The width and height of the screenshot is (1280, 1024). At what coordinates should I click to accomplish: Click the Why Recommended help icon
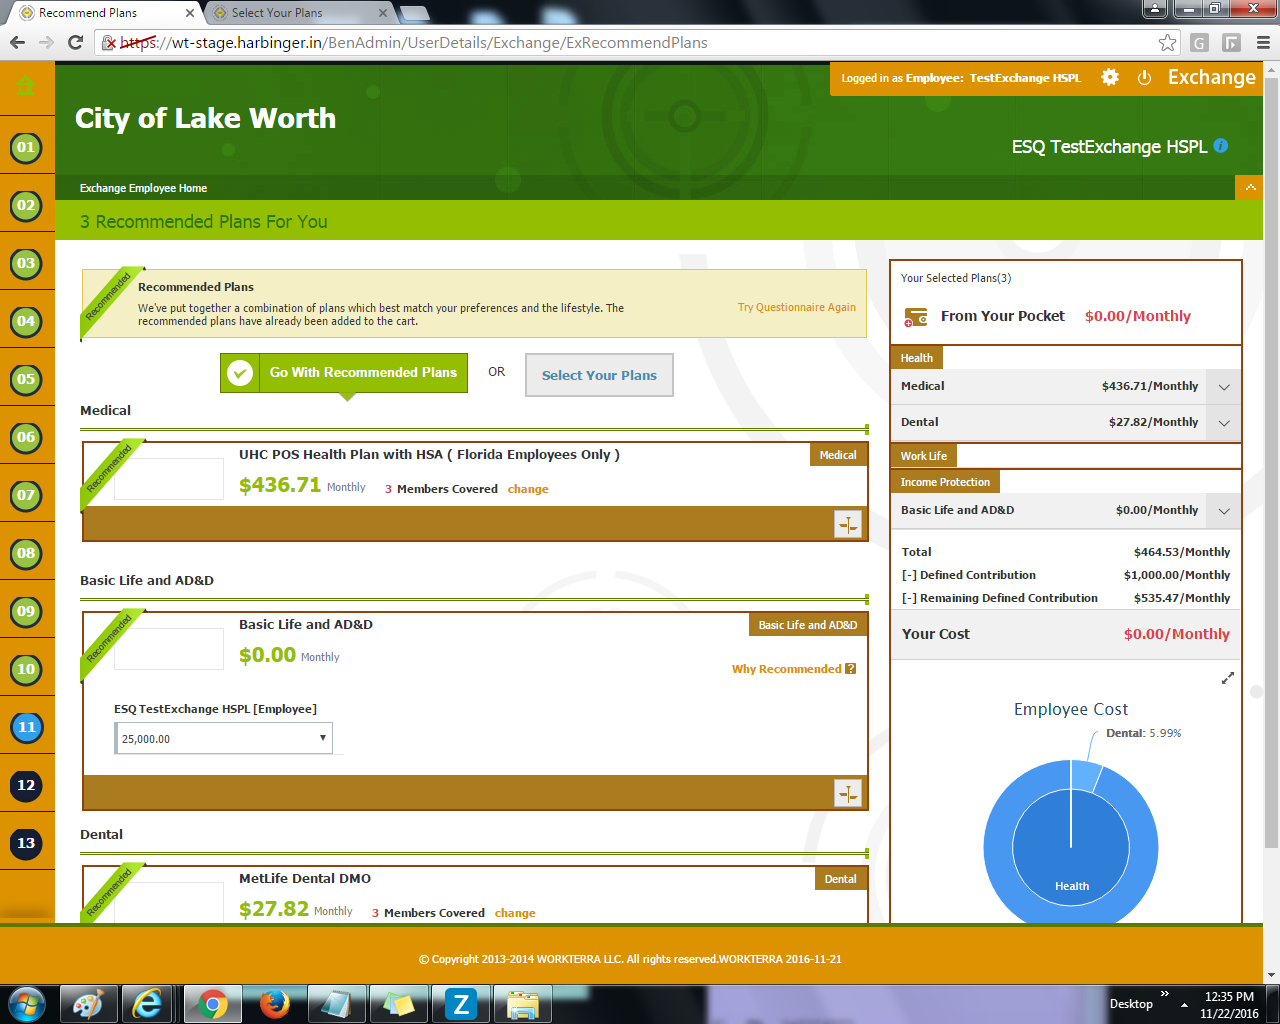[x=850, y=669]
